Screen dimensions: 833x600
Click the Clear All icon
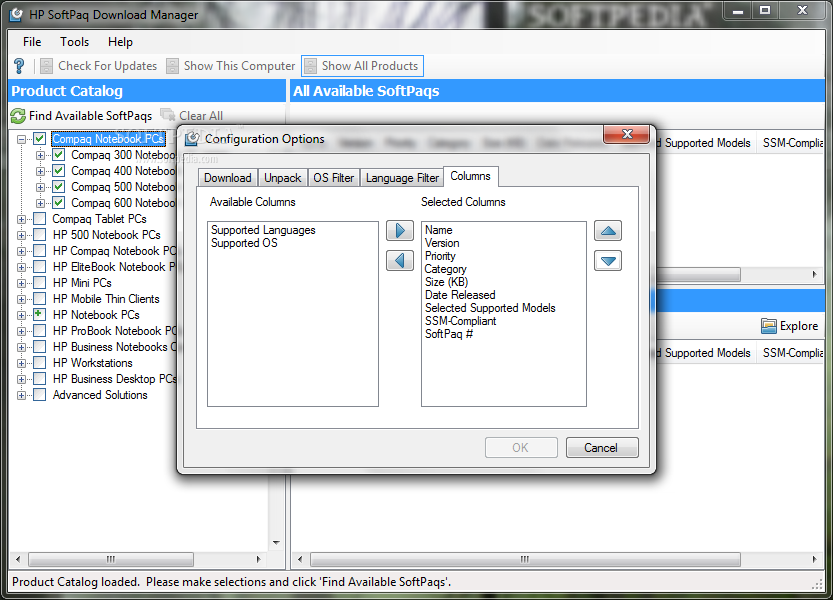168,115
